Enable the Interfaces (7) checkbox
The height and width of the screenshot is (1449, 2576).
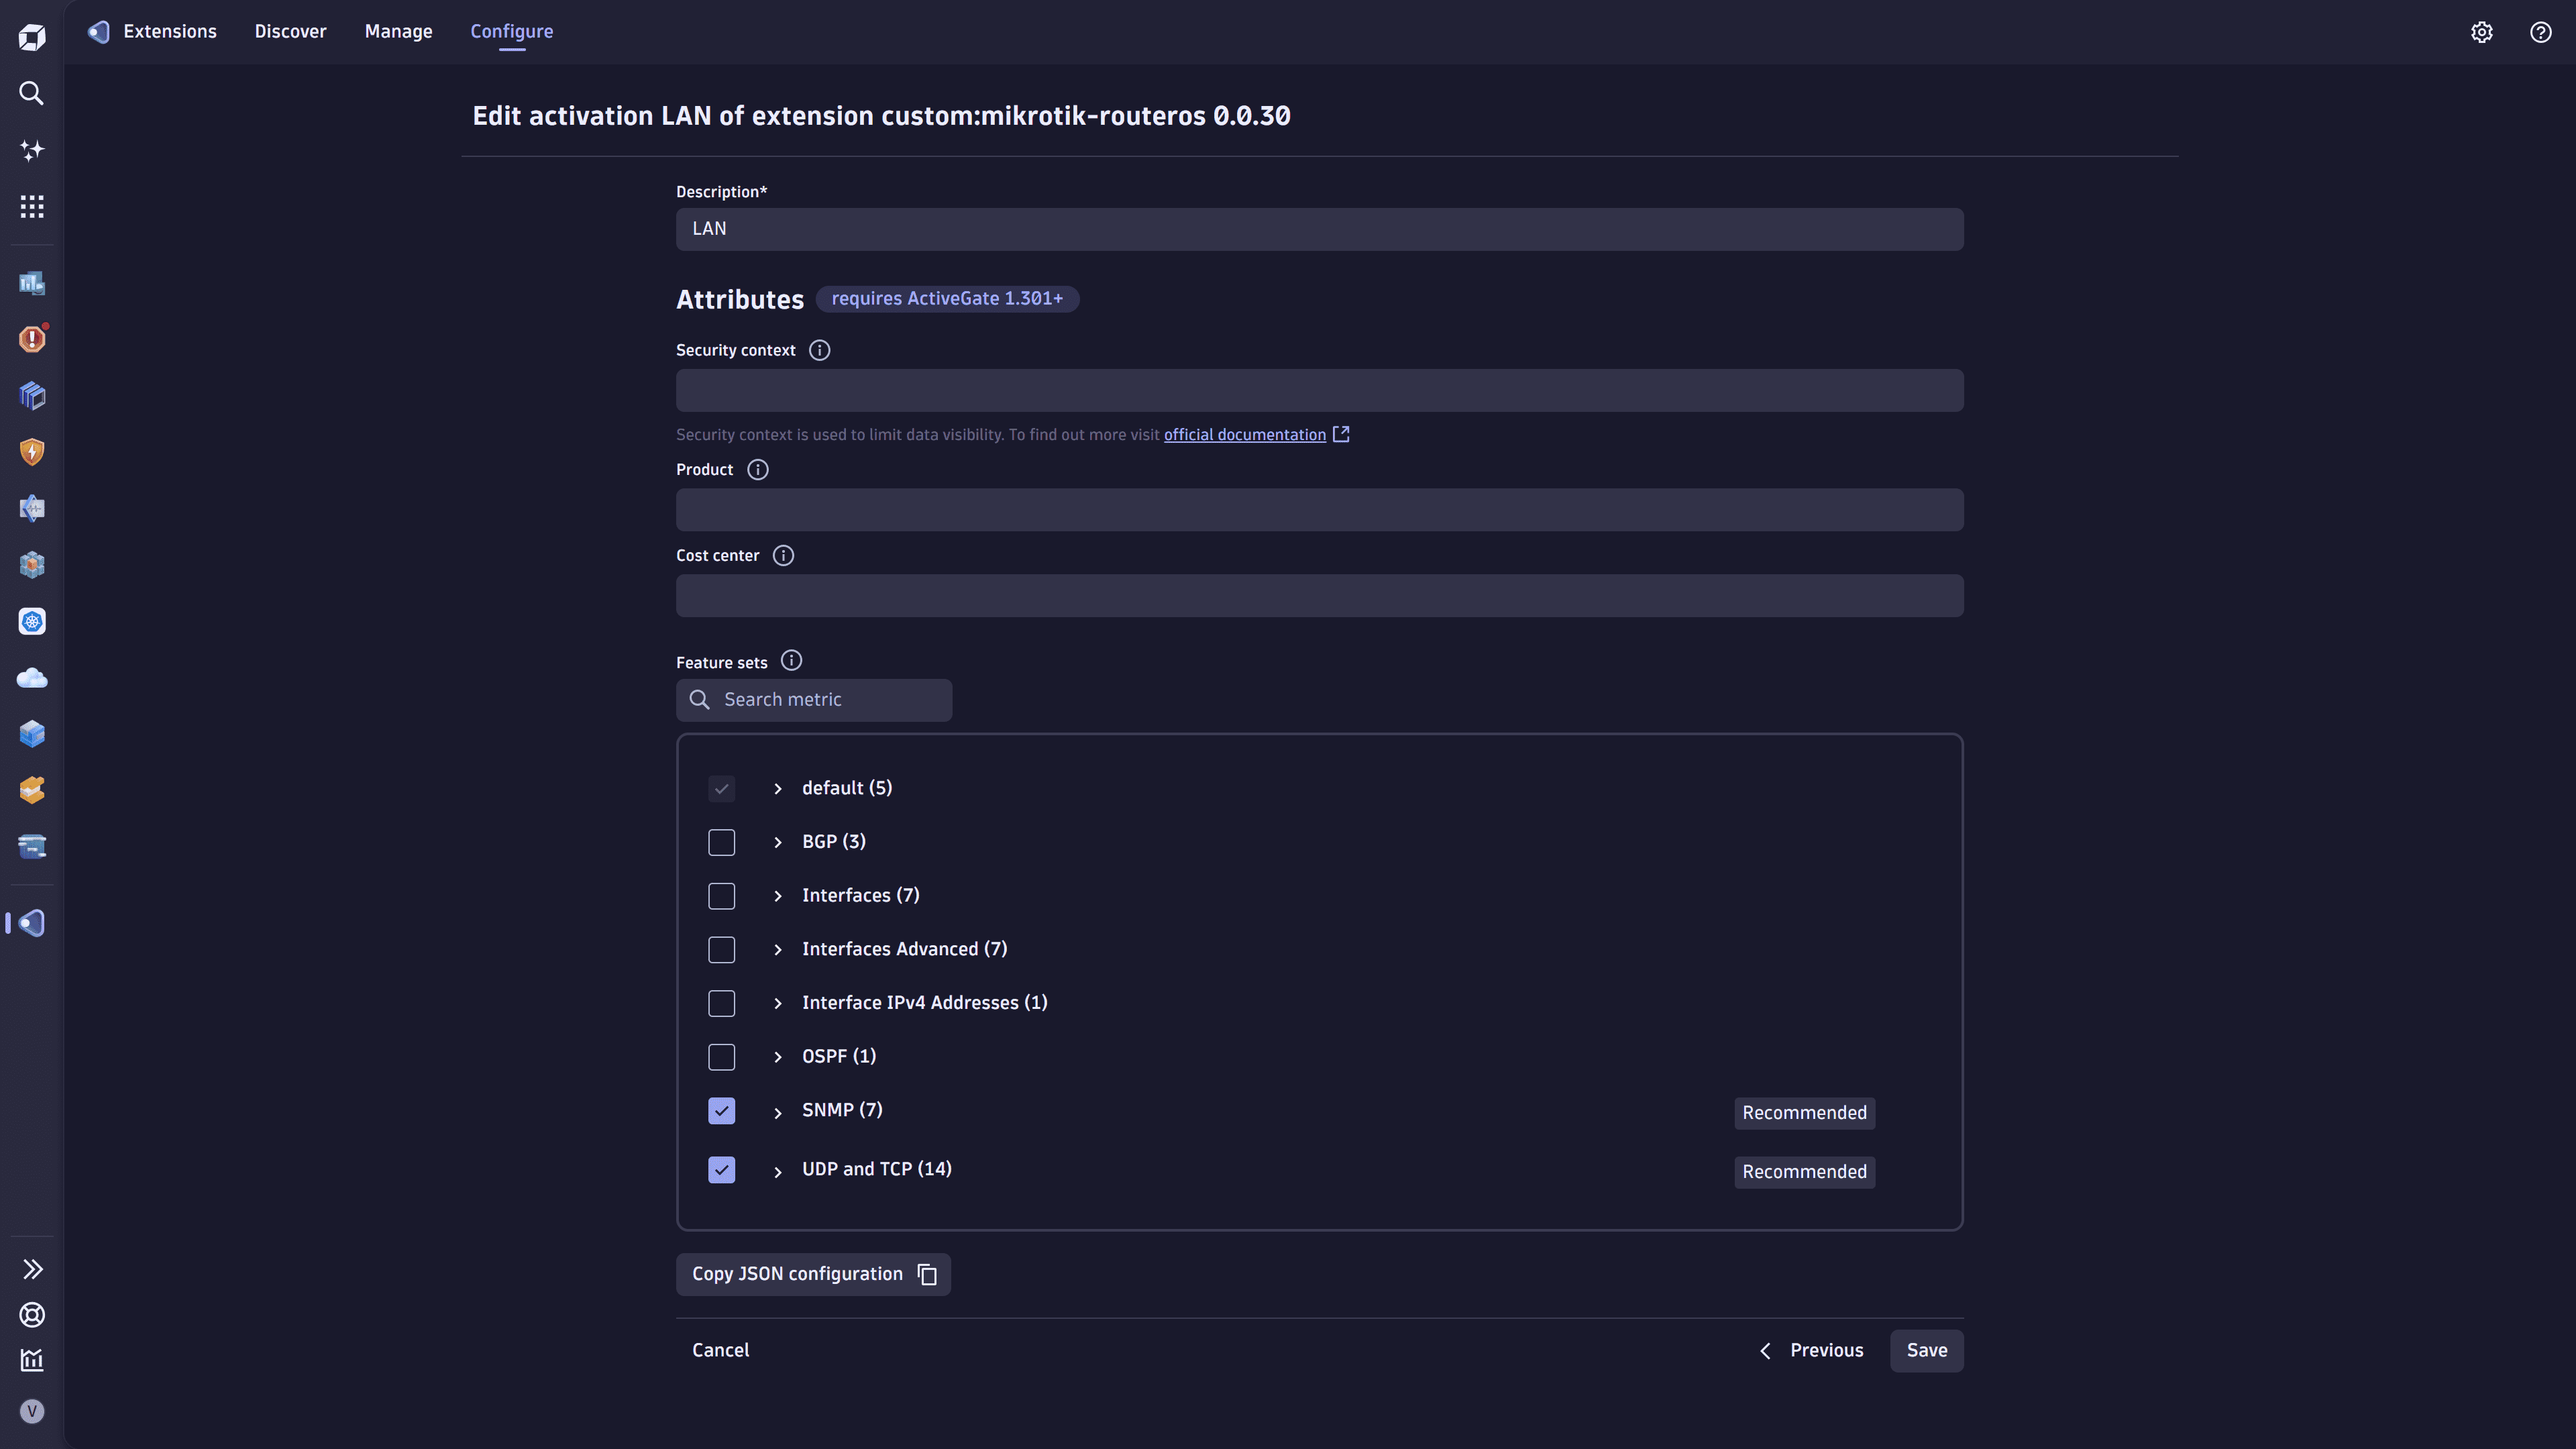[721, 896]
